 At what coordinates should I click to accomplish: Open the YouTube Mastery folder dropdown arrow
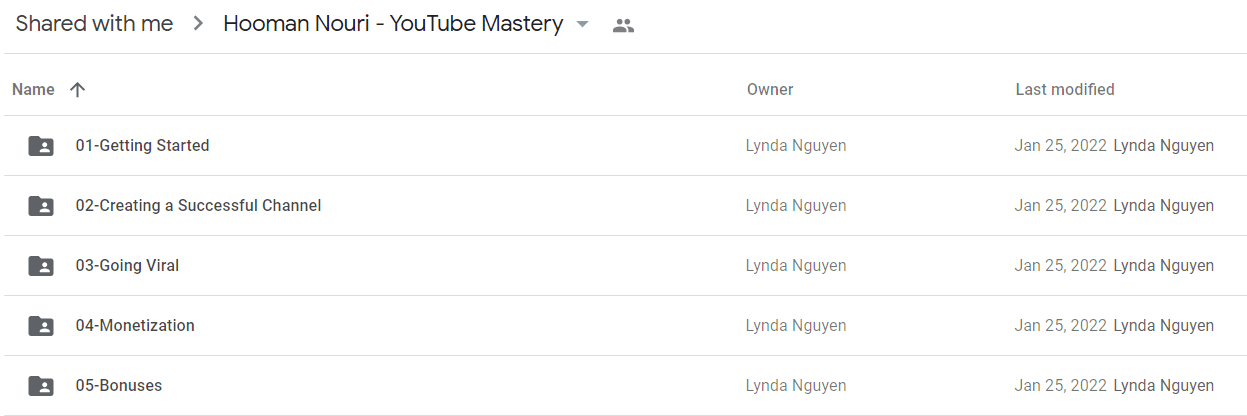coord(583,24)
